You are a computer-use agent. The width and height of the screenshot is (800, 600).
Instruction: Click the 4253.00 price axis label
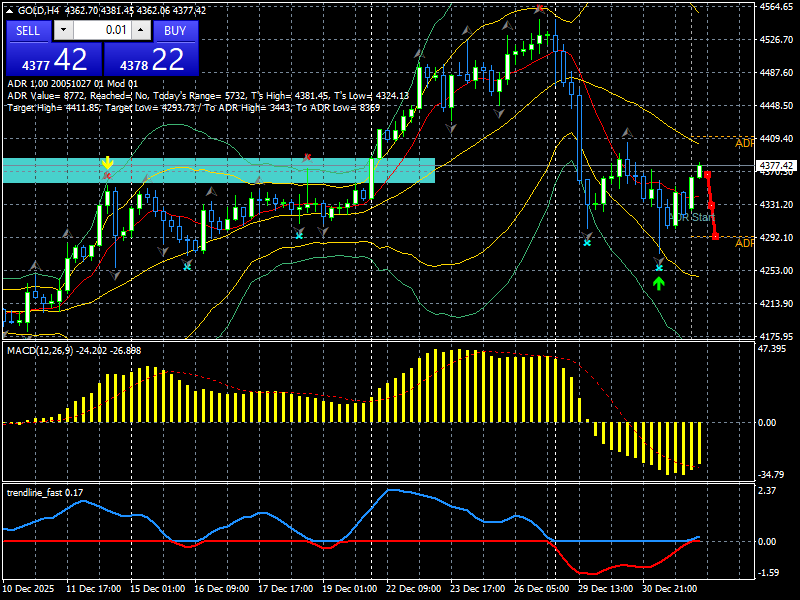[x=777, y=270]
